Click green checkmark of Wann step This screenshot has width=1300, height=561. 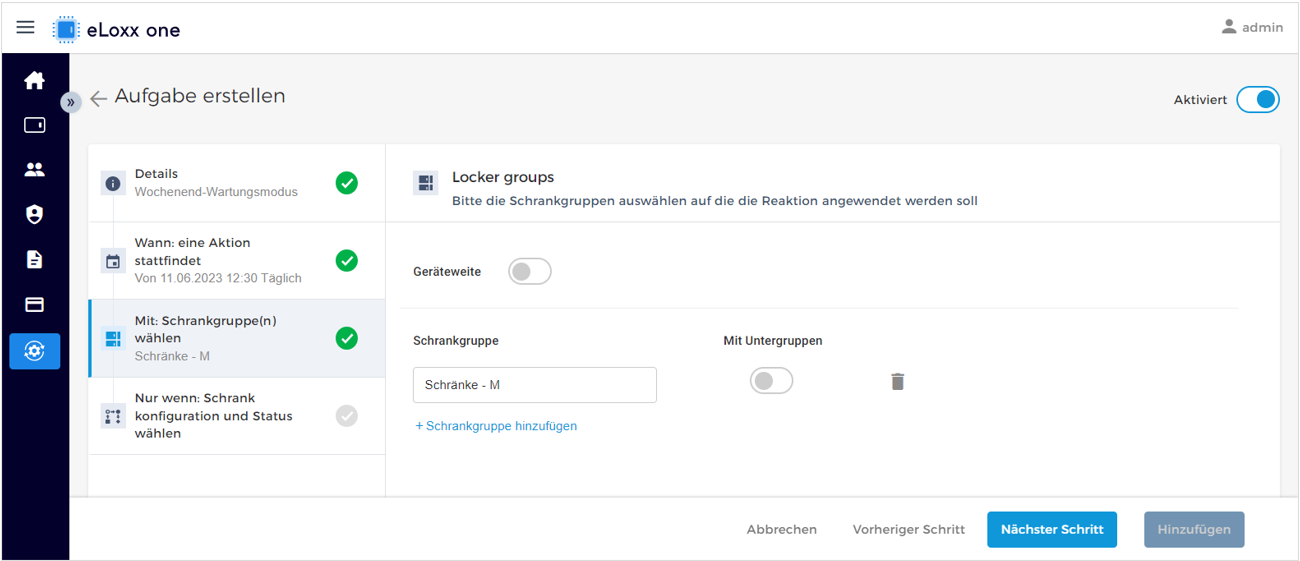(x=347, y=260)
